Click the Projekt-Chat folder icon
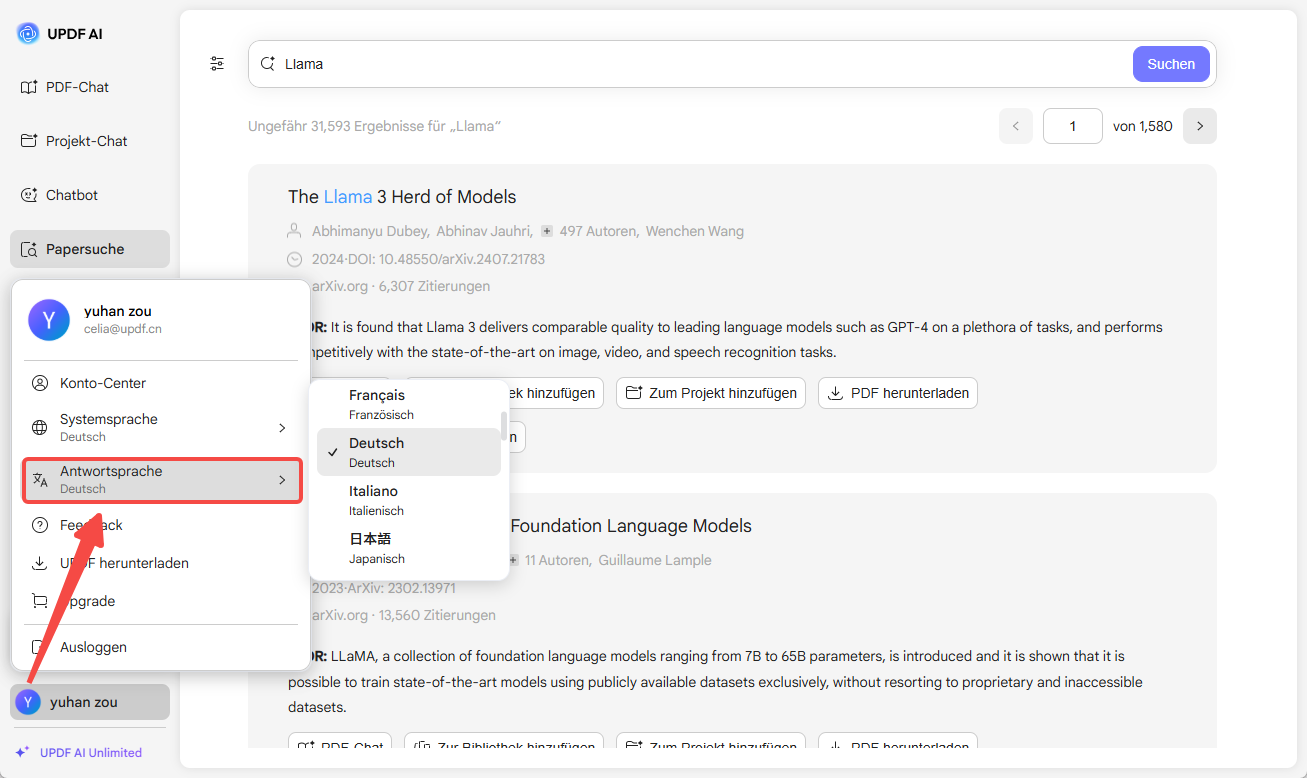Screen dimensions: 1307x778 click(x=29, y=141)
